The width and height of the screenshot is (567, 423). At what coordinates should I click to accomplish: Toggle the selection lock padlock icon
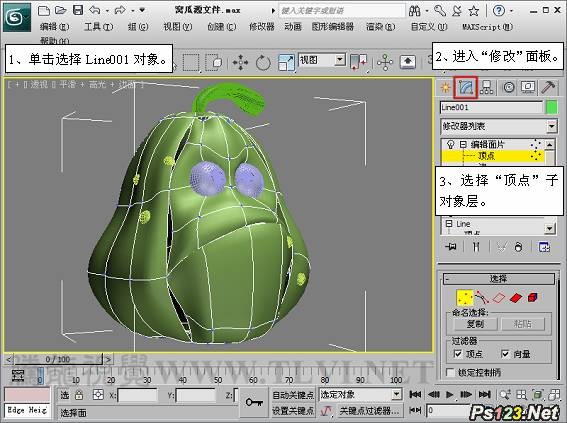[x=79, y=395]
